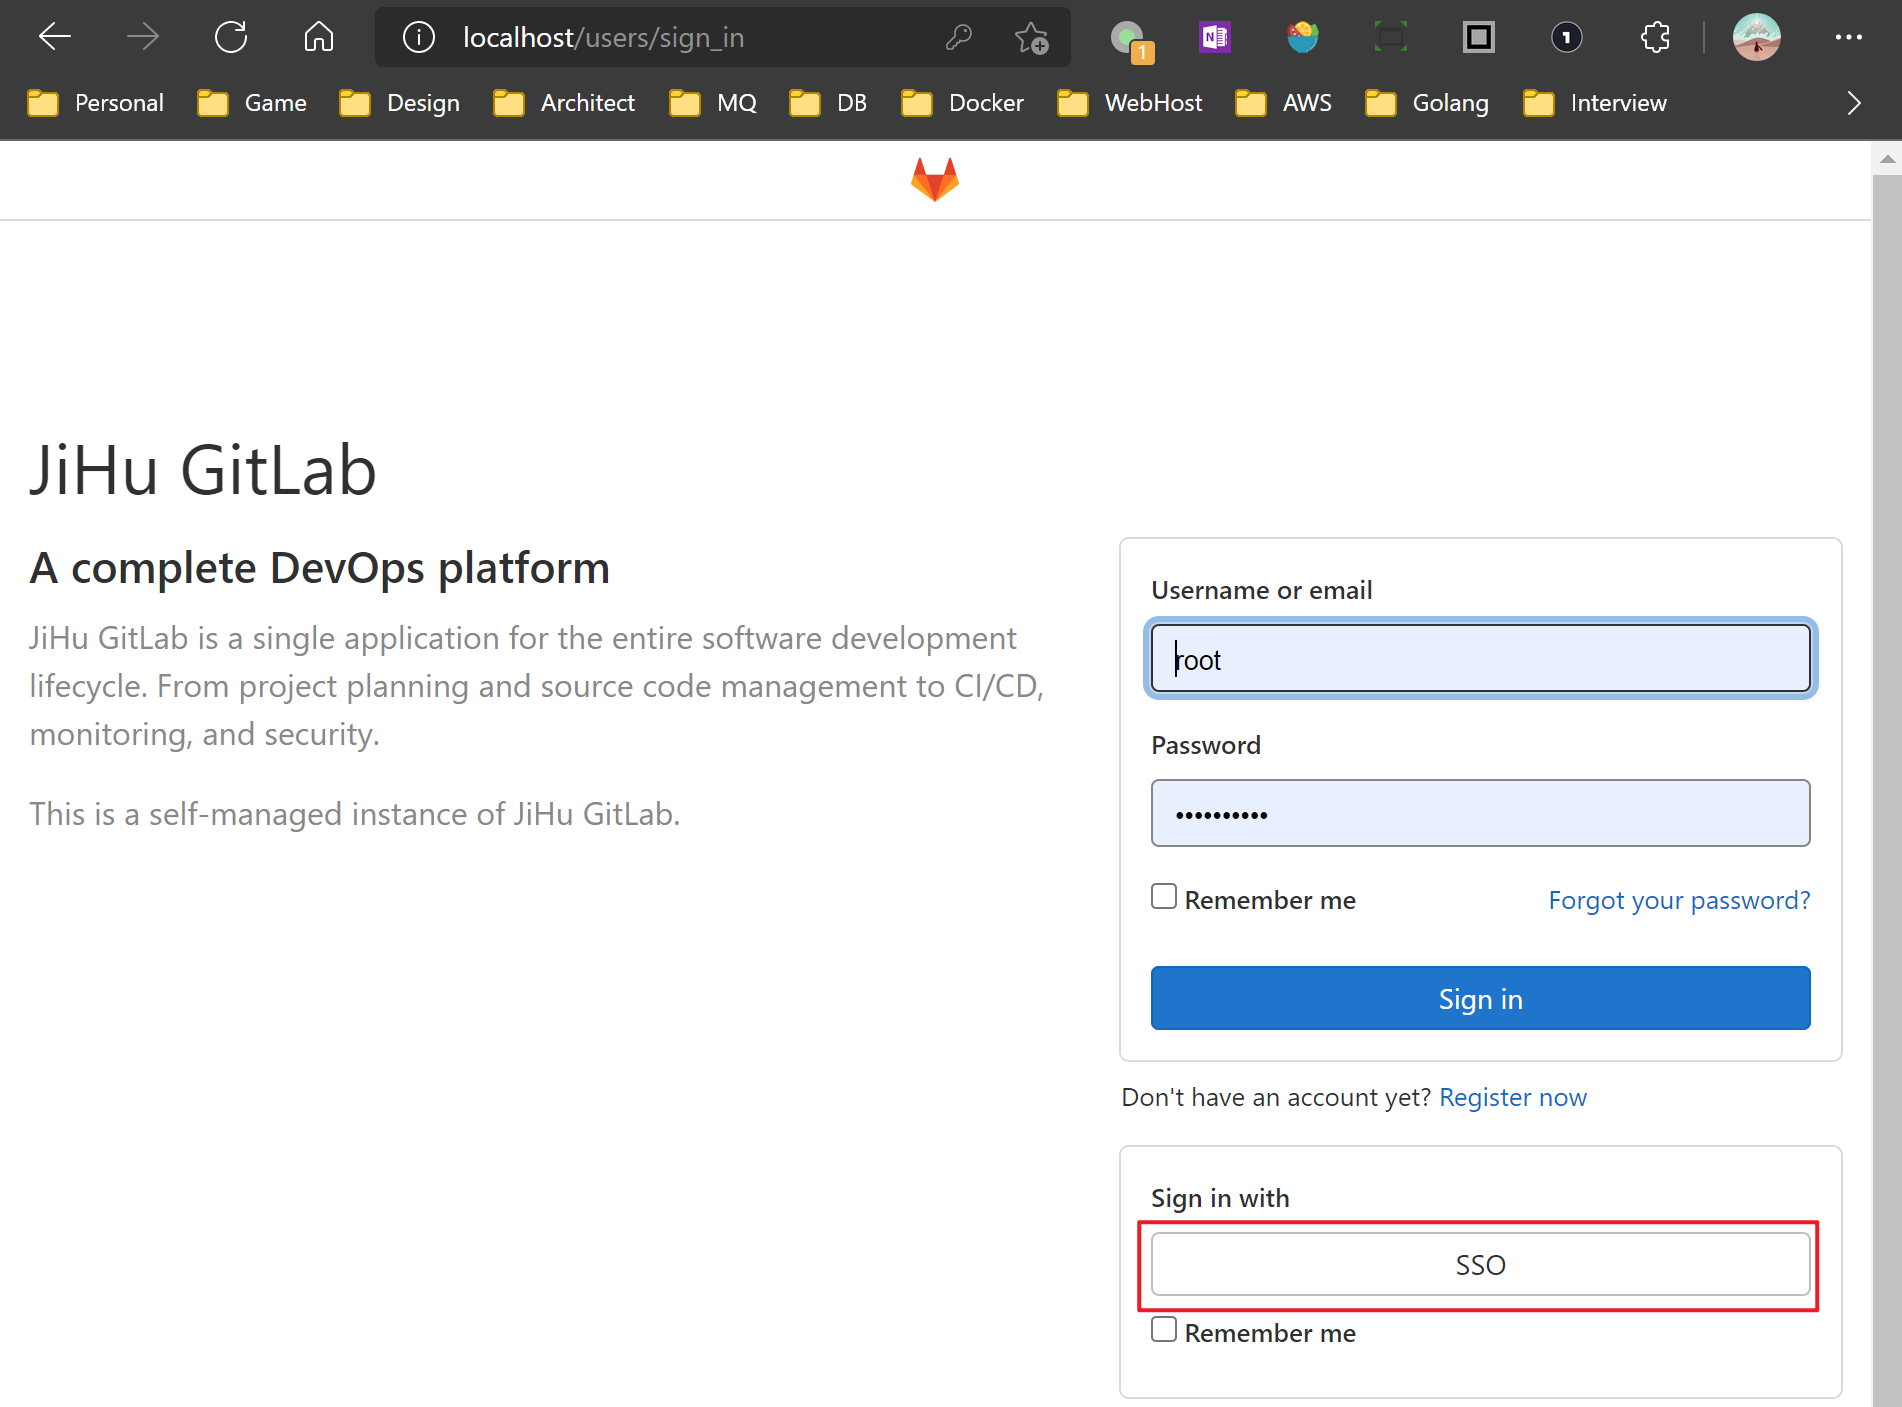Go to the browser home page
The height and width of the screenshot is (1407, 1902).
(x=319, y=38)
